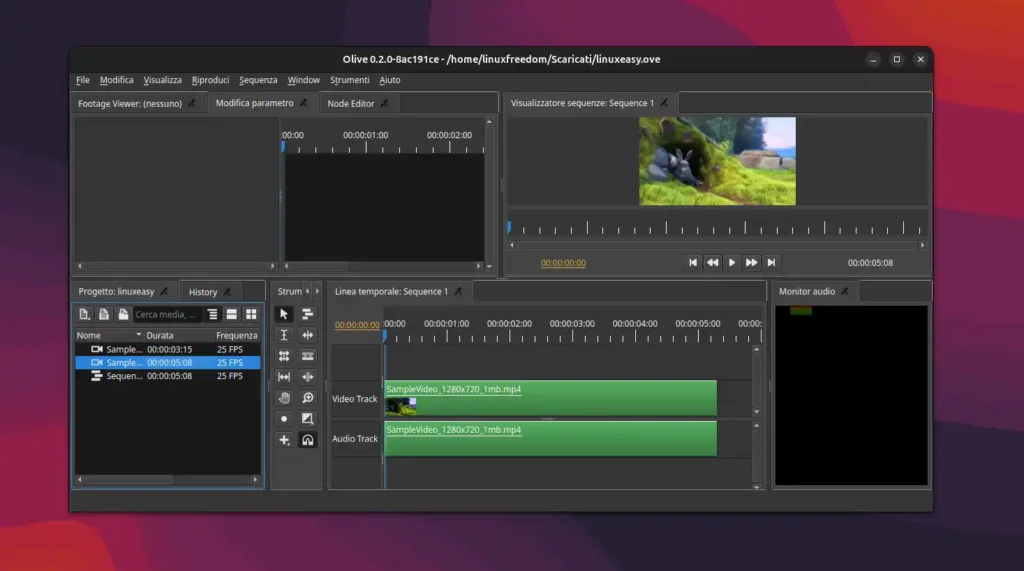Image resolution: width=1024 pixels, height=571 pixels.
Task: Click the Durata column header
Action: [178, 335]
